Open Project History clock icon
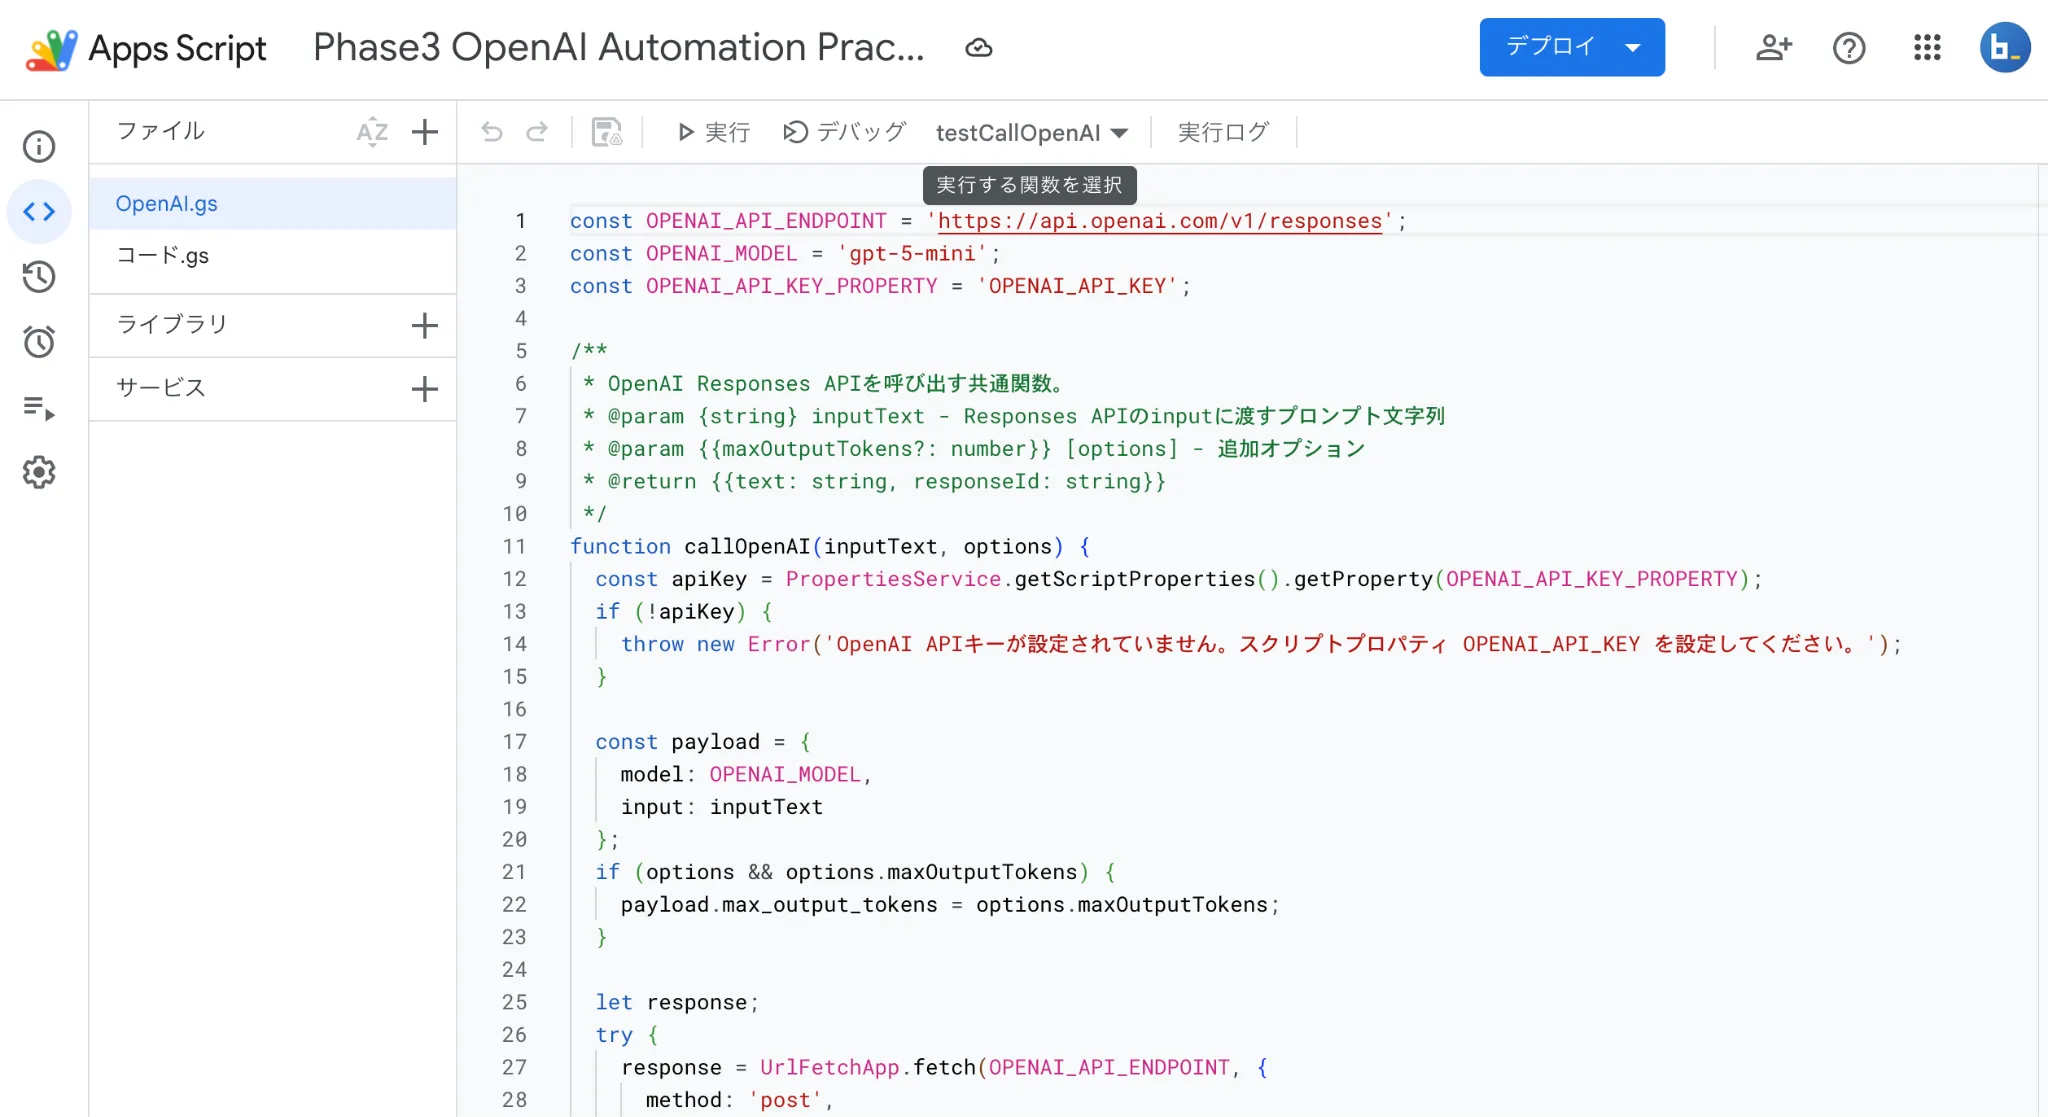 coord(39,277)
